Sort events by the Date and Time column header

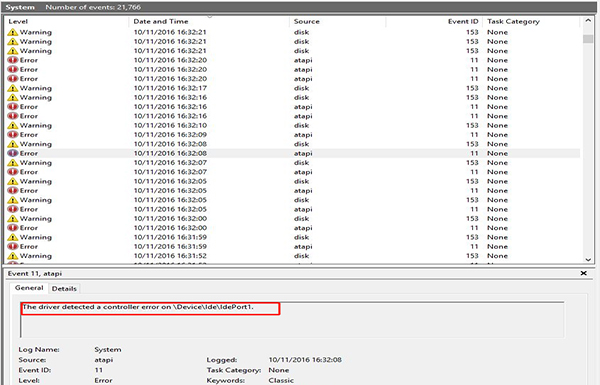209,21
